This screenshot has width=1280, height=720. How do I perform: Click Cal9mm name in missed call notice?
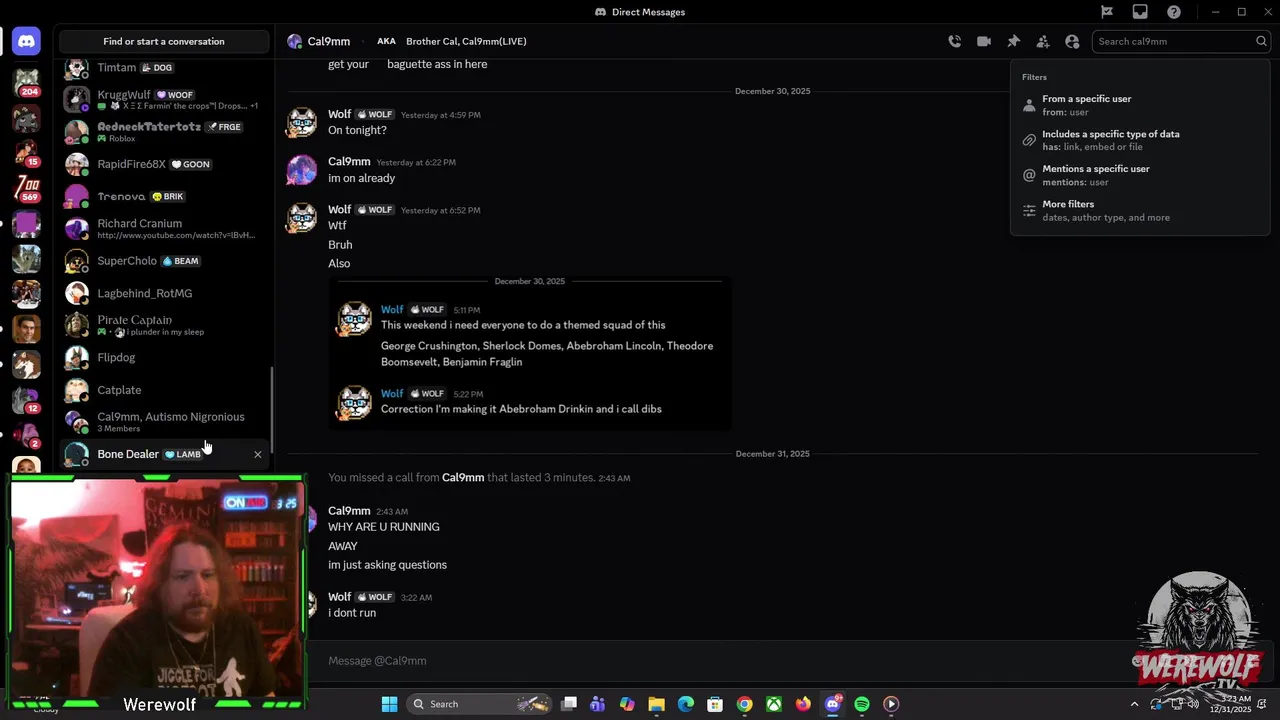463,478
